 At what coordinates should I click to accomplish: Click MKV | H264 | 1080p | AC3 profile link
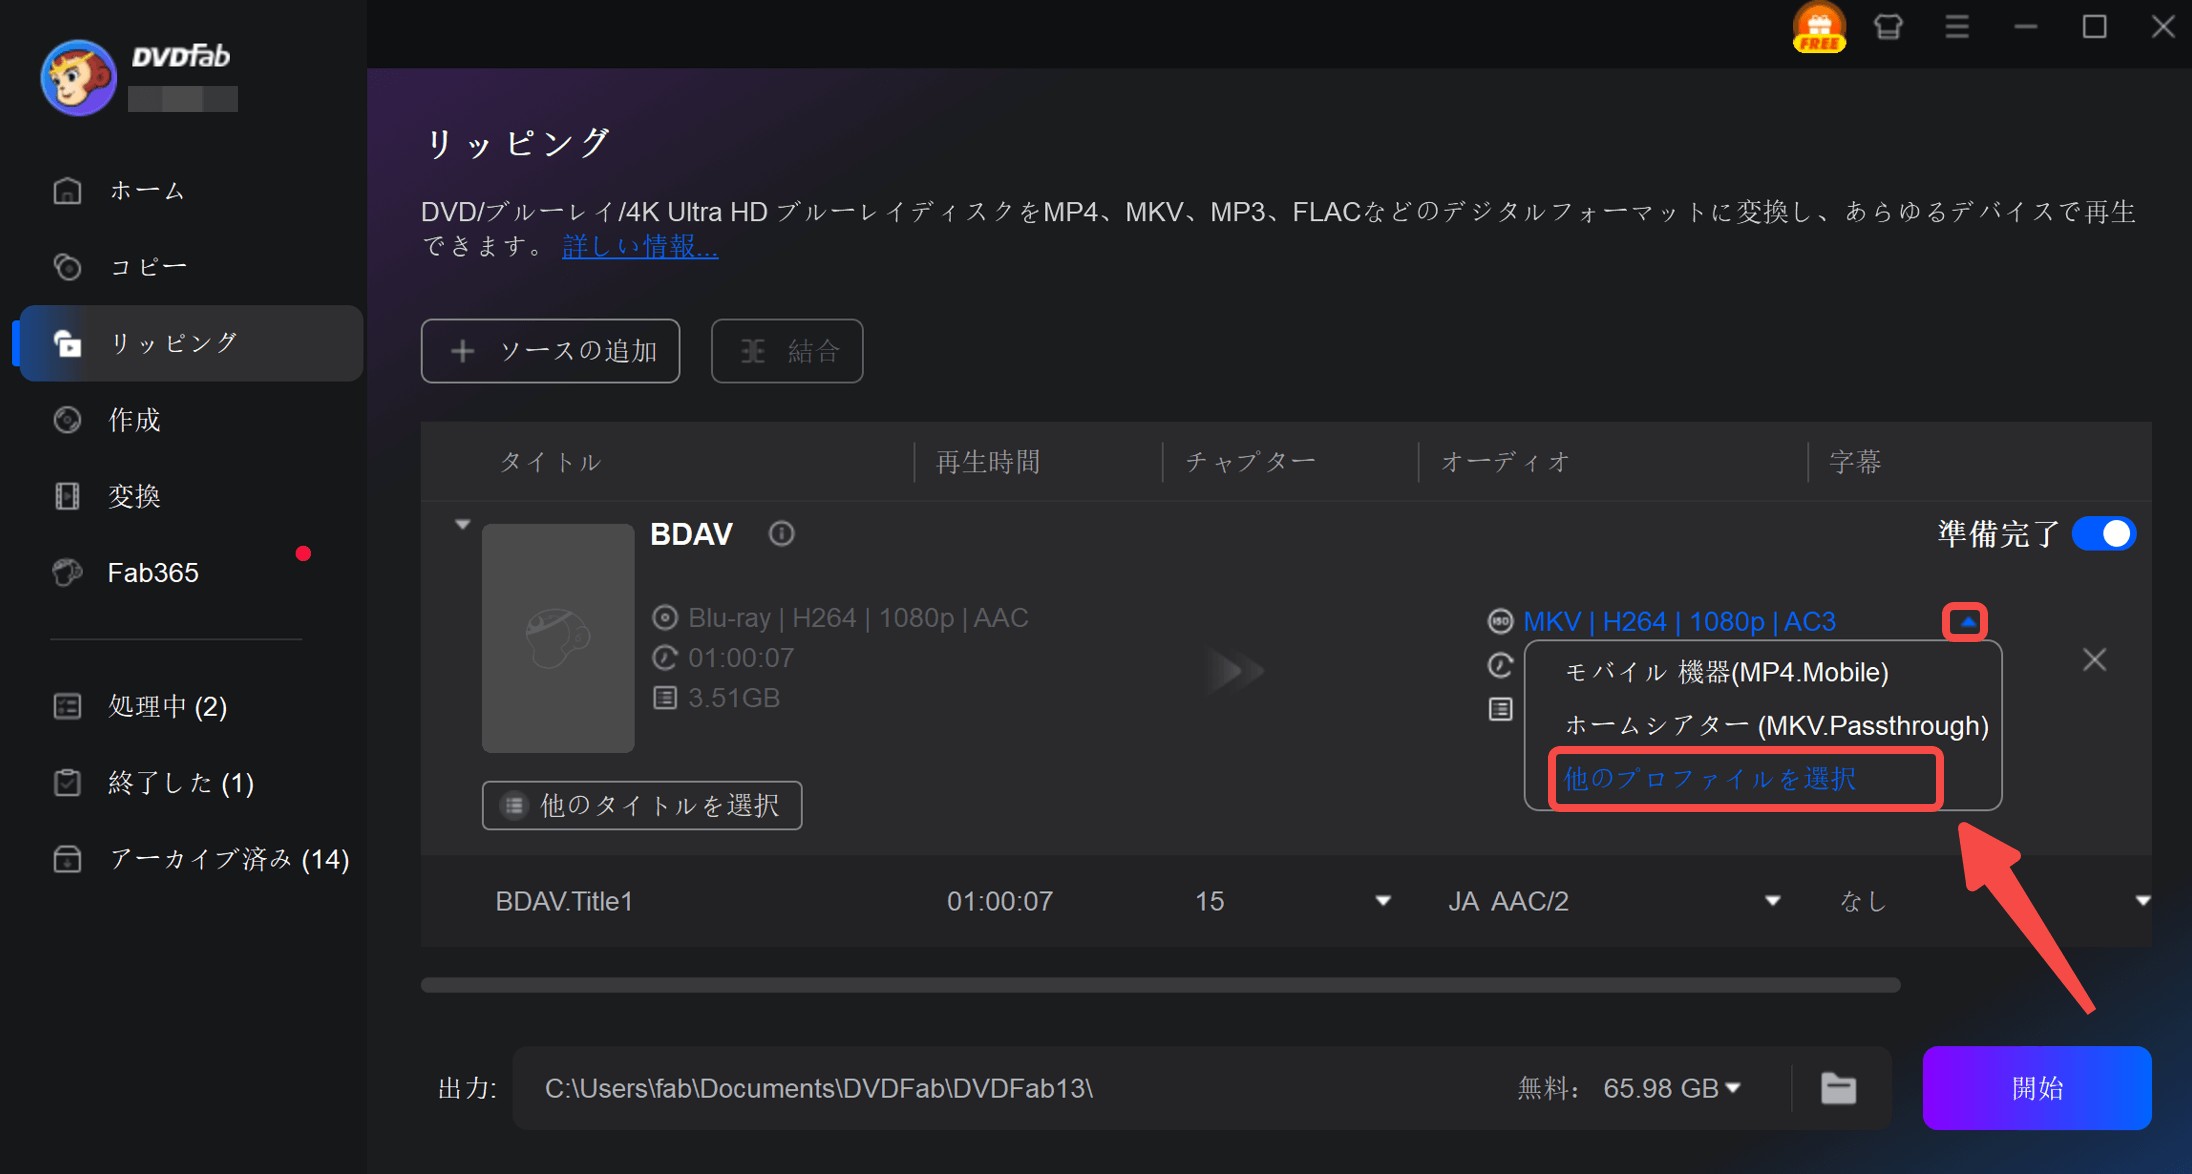point(1679,622)
